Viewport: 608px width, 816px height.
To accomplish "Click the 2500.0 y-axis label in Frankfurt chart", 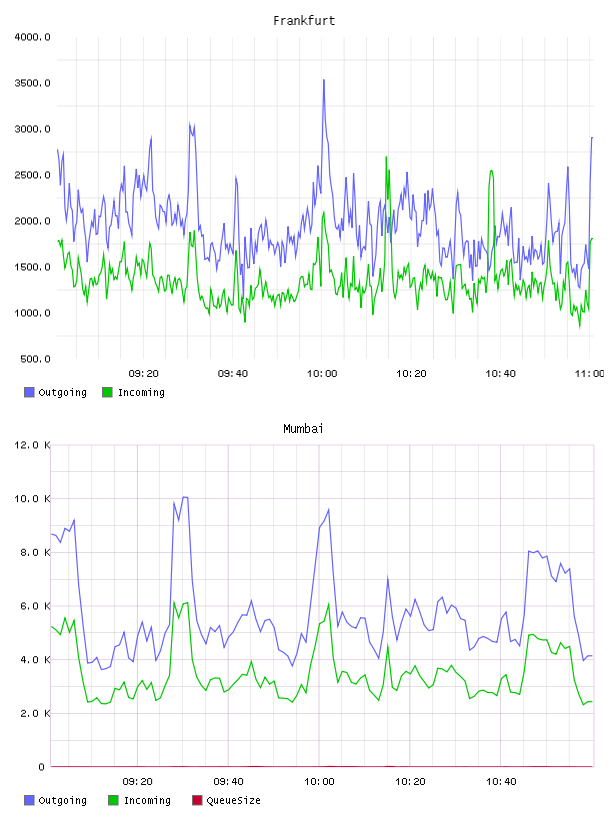I will click(32, 175).
